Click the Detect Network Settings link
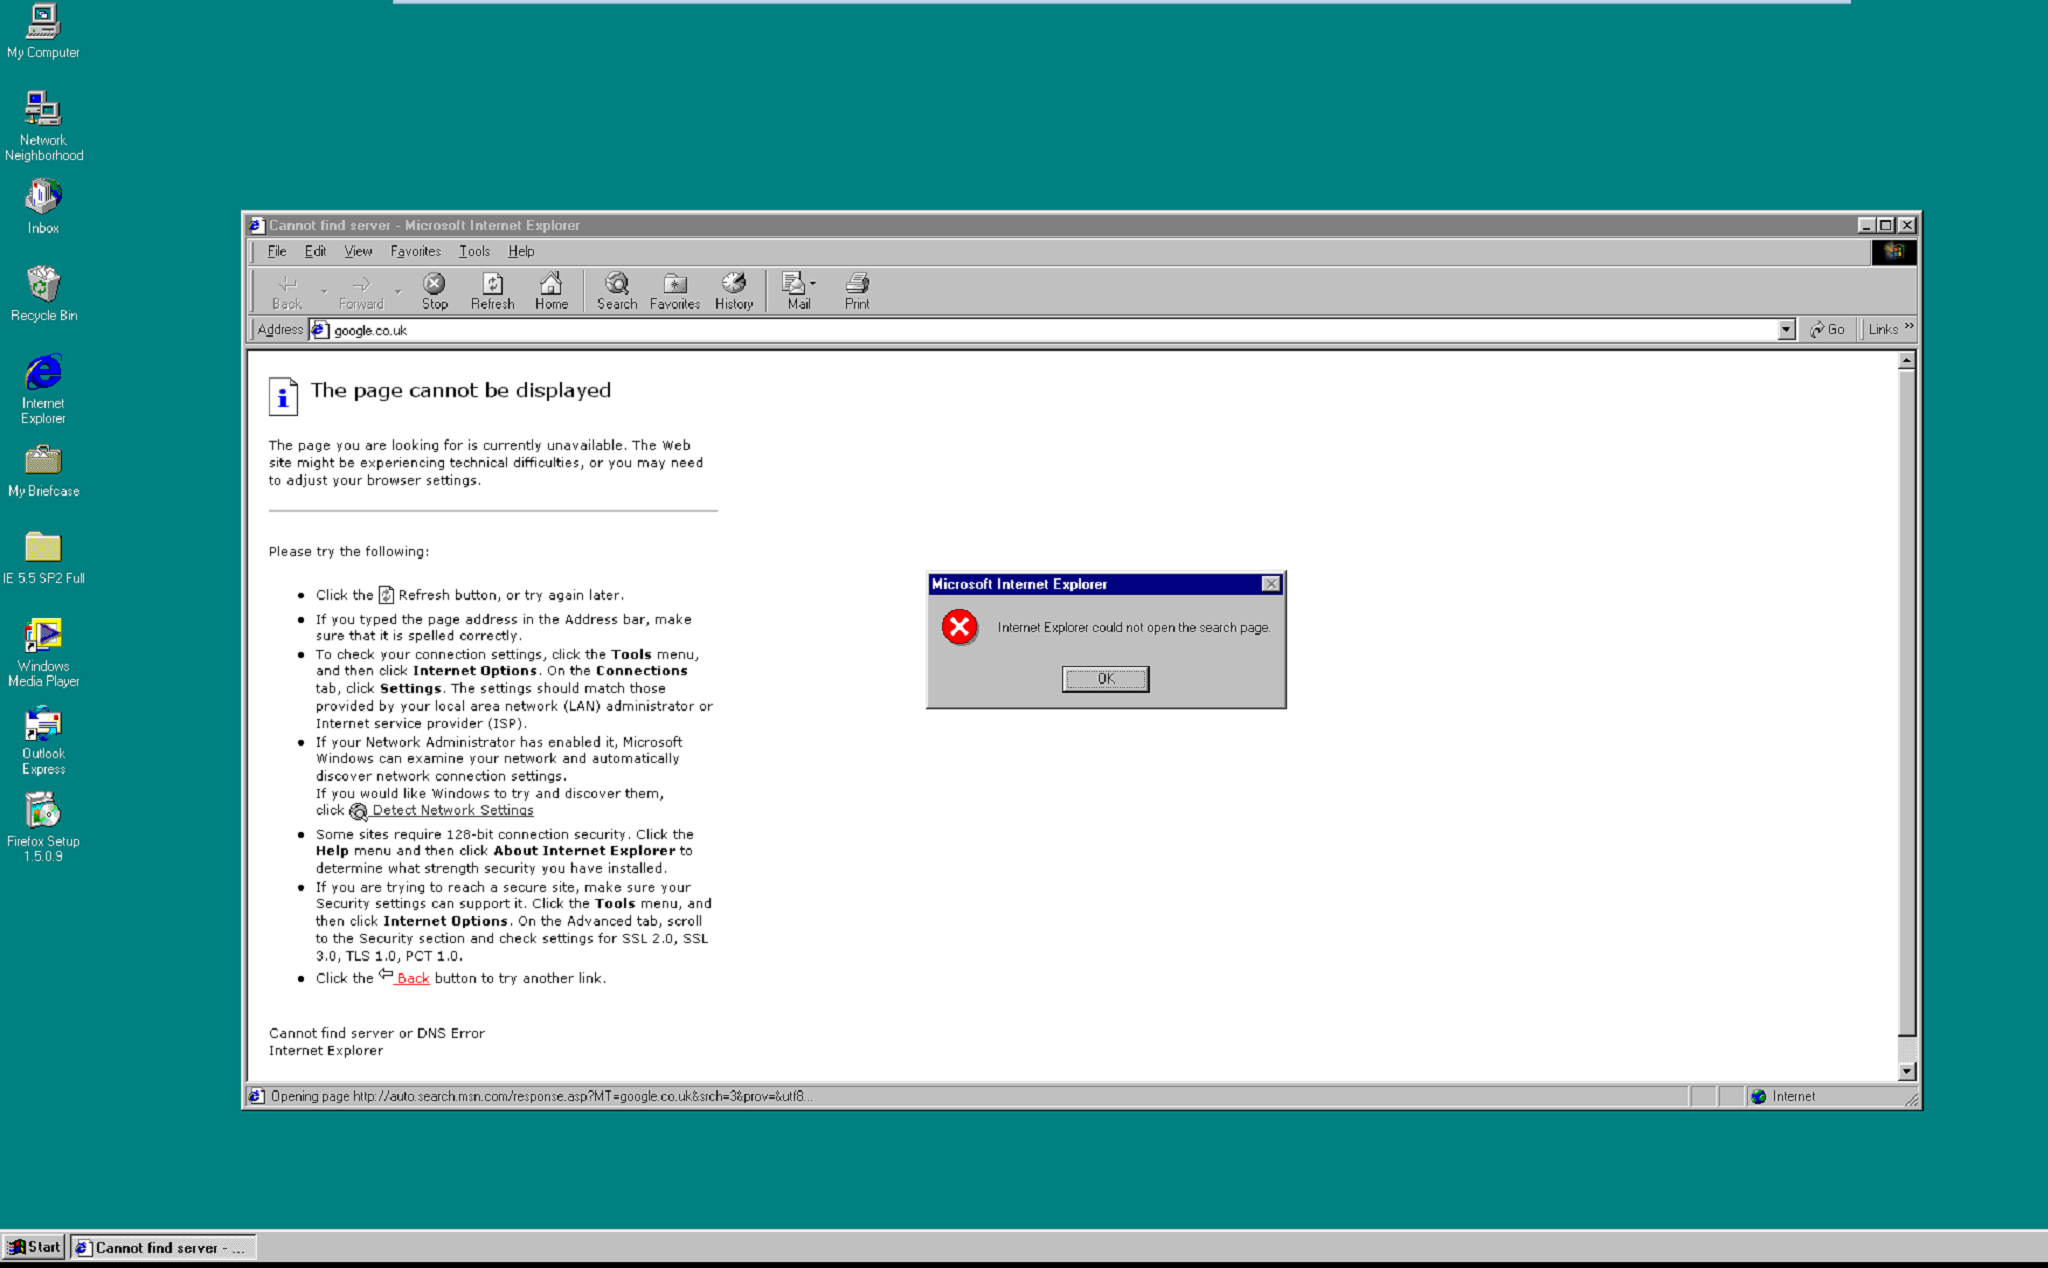This screenshot has height=1268, width=2048. pyautogui.click(x=452, y=811)
